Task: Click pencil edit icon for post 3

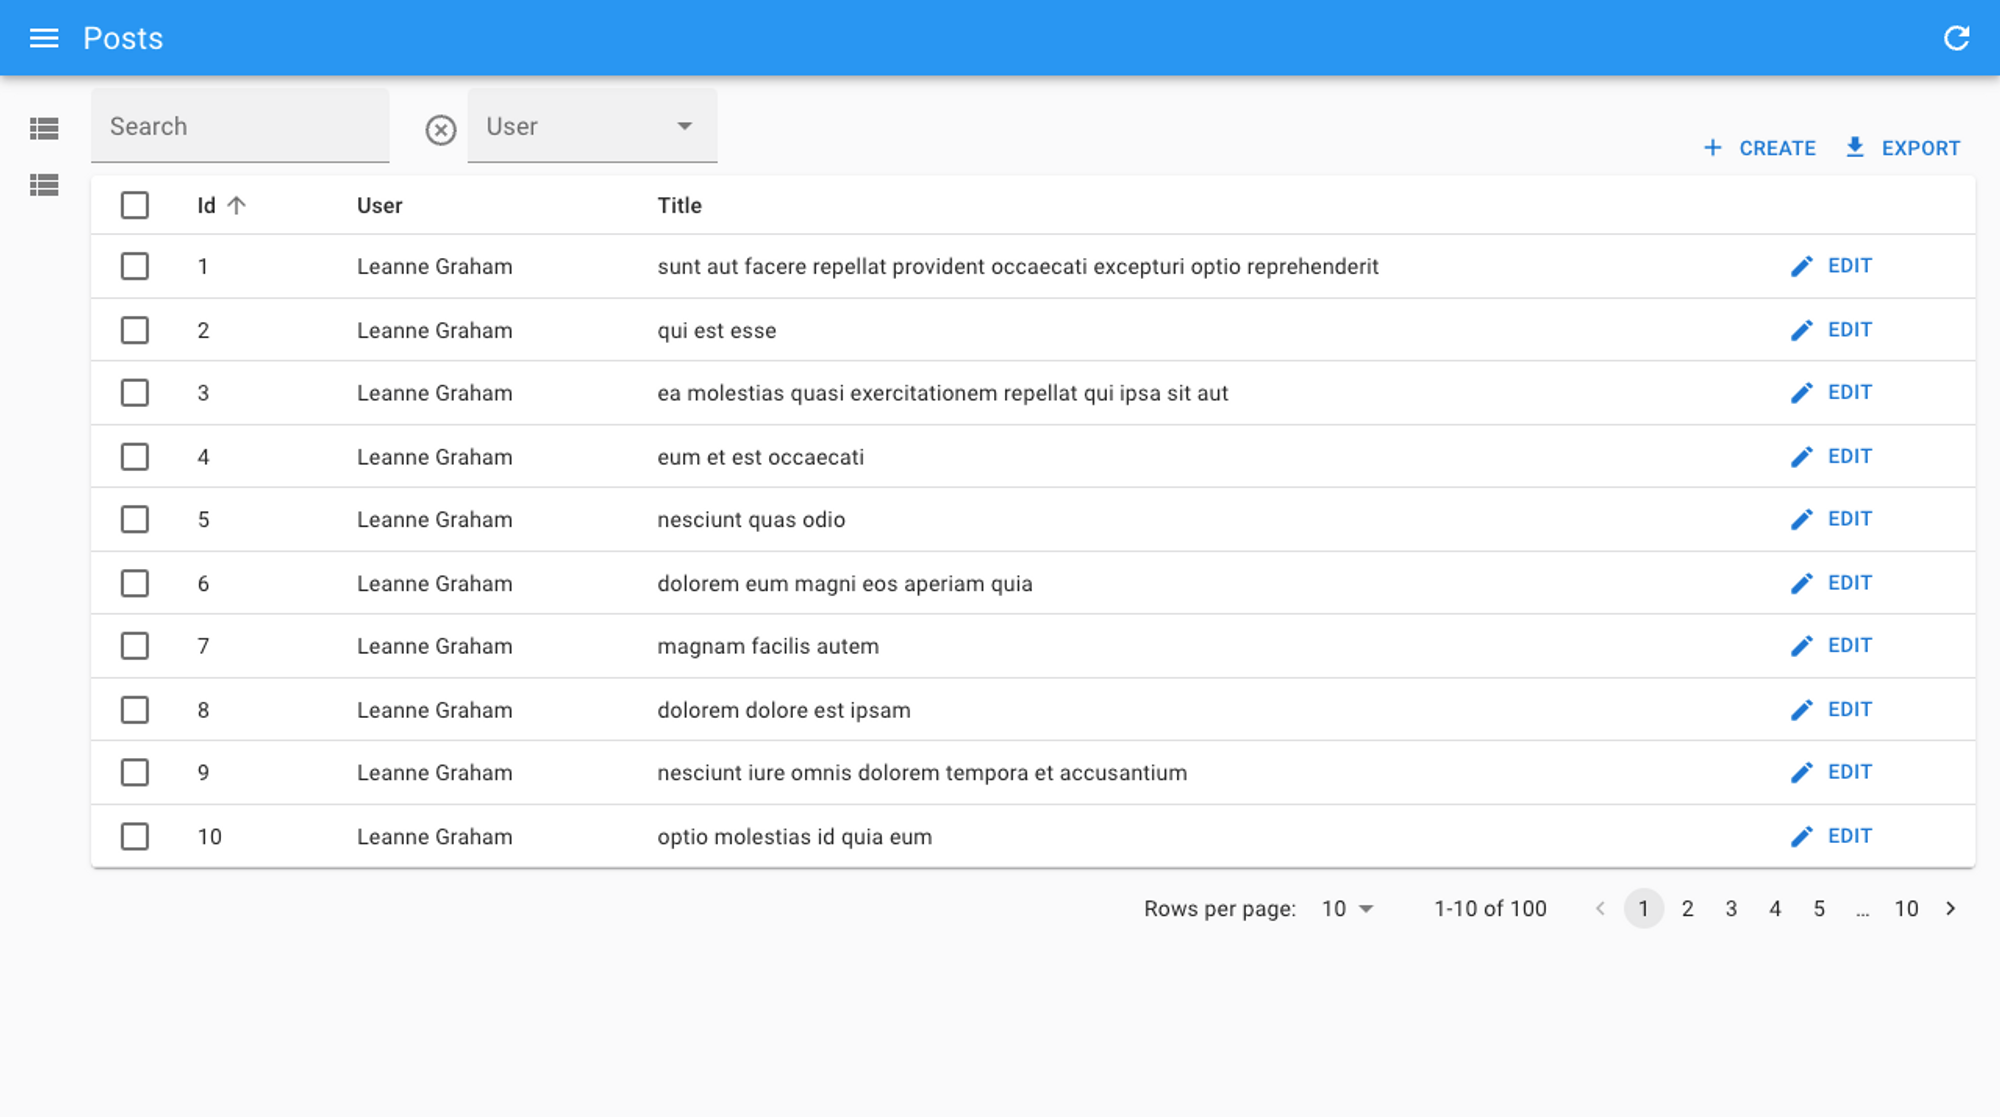Action: pos(1801,393)
